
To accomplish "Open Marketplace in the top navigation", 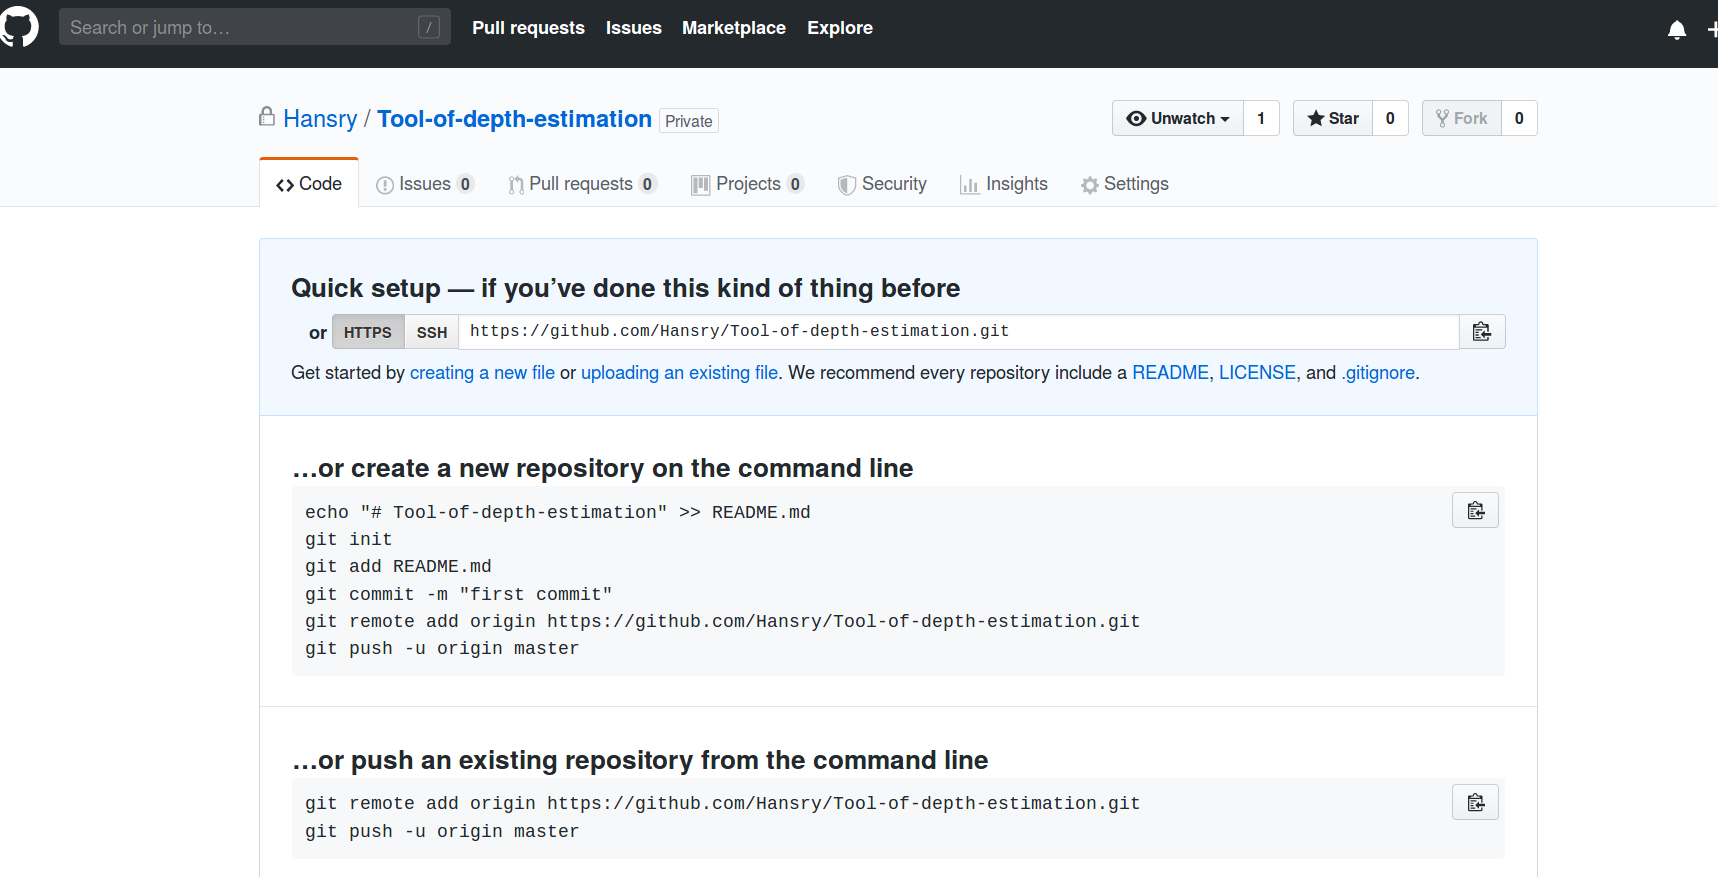I will (734, 28).
